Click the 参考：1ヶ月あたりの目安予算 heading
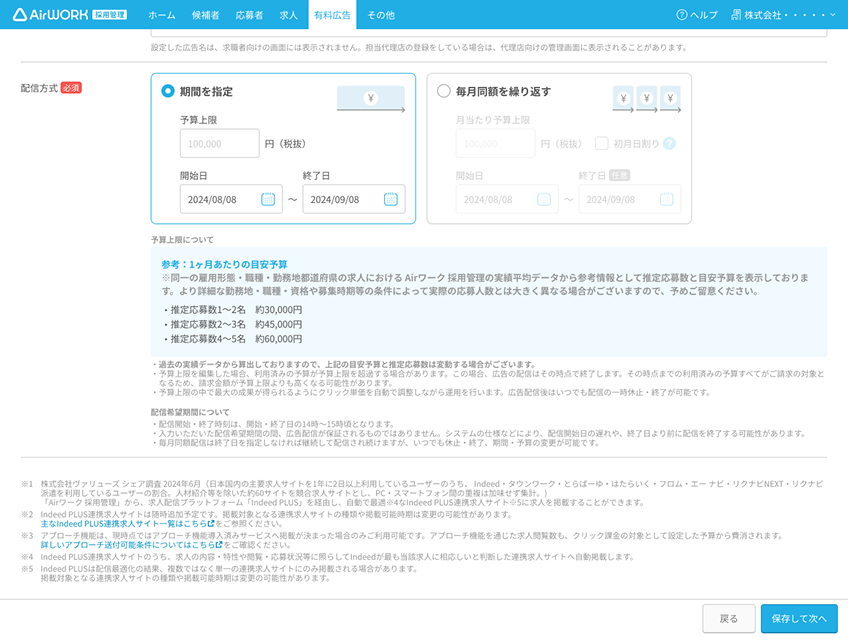Image resolution: width=848 pixels, height=642 pixels. [x=224, y=264]
